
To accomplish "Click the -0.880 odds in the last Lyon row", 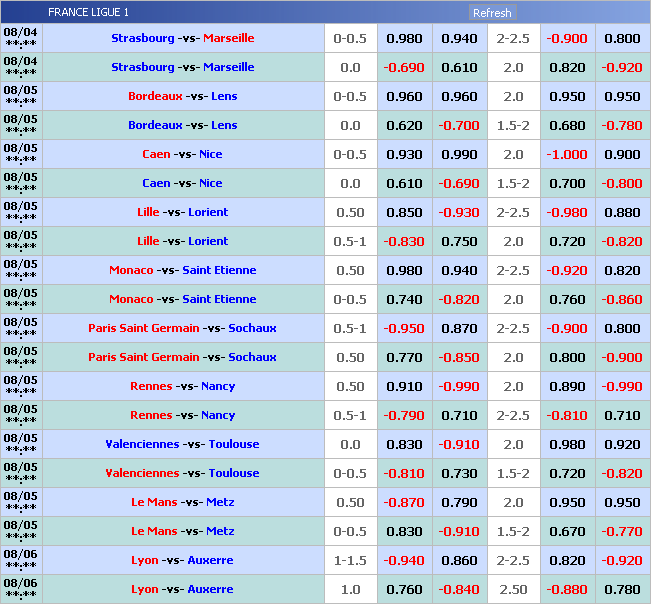I will click(x=567, y=590).
